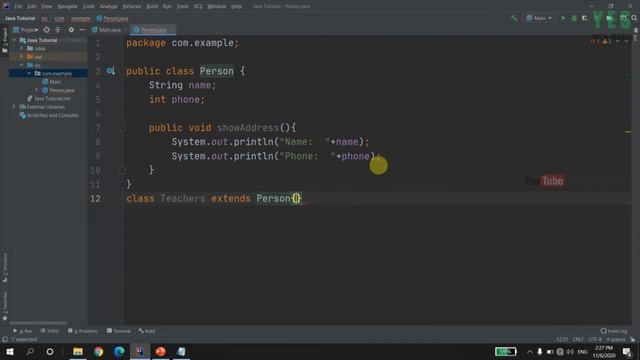Select the Main class in project tree
Screen dimensions: 640x360
tap(52, 82)
